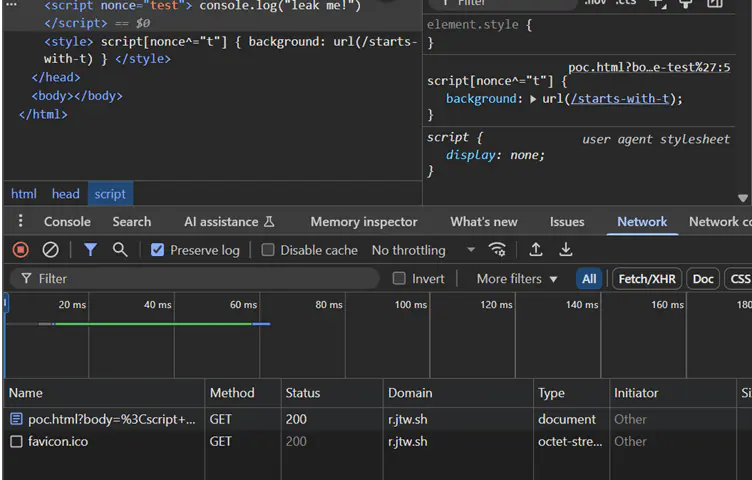
Task: Open the DevTools drawer three-dot menu
Action: [x=20, y=222]
